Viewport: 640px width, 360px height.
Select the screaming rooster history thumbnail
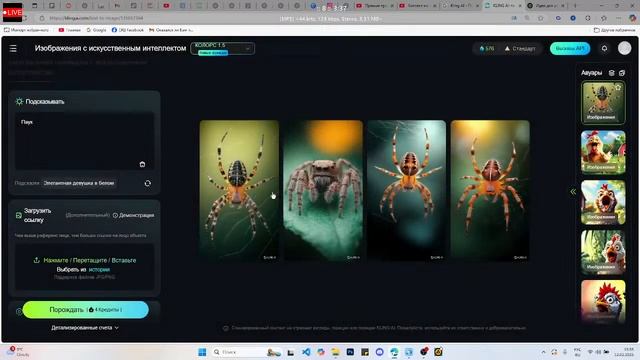(603, 202)
